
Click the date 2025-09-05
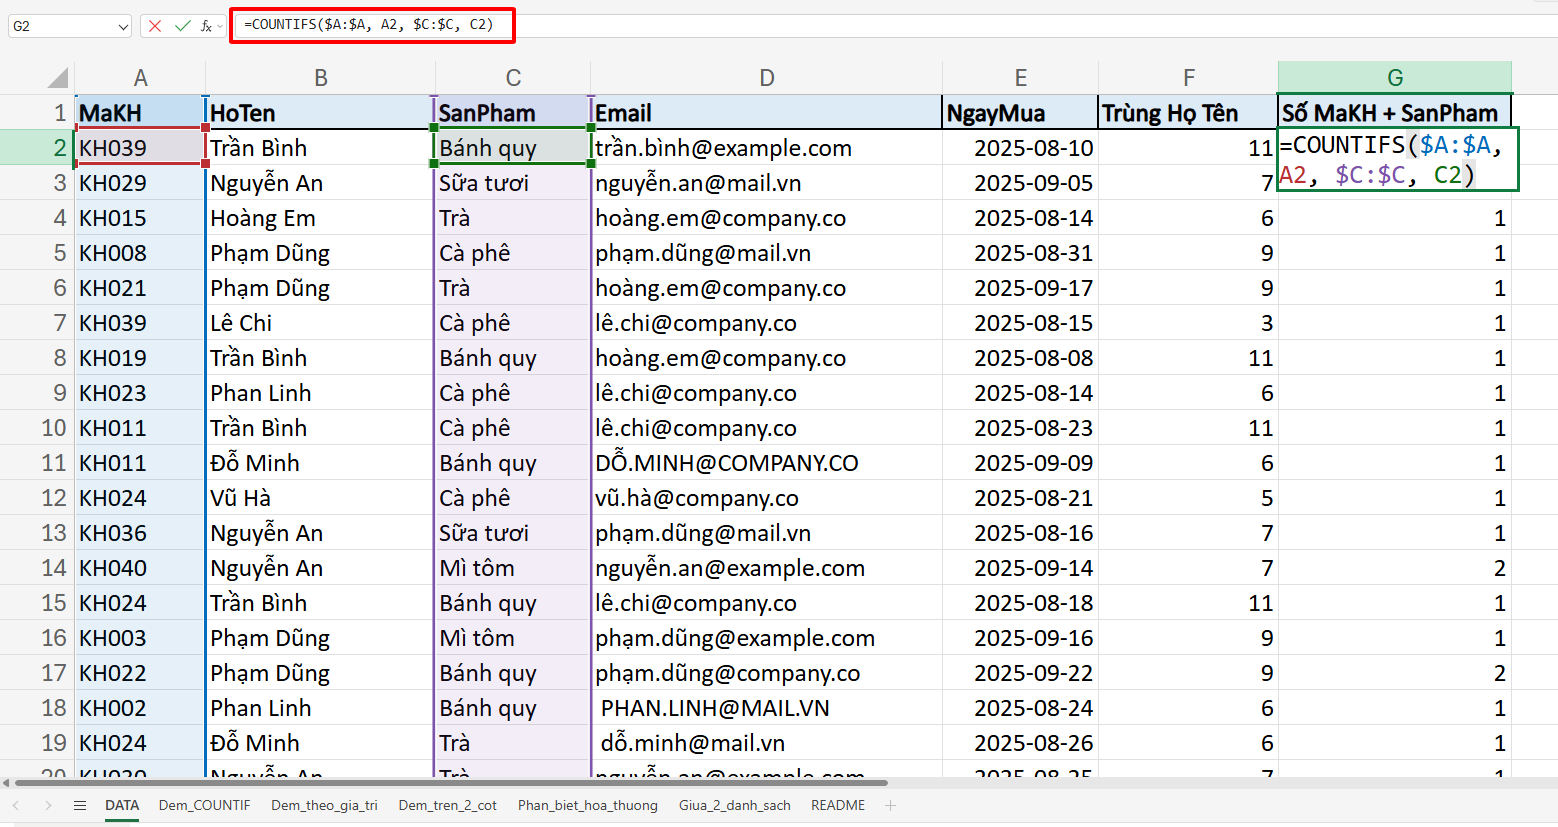click(x=1020, y=183)
